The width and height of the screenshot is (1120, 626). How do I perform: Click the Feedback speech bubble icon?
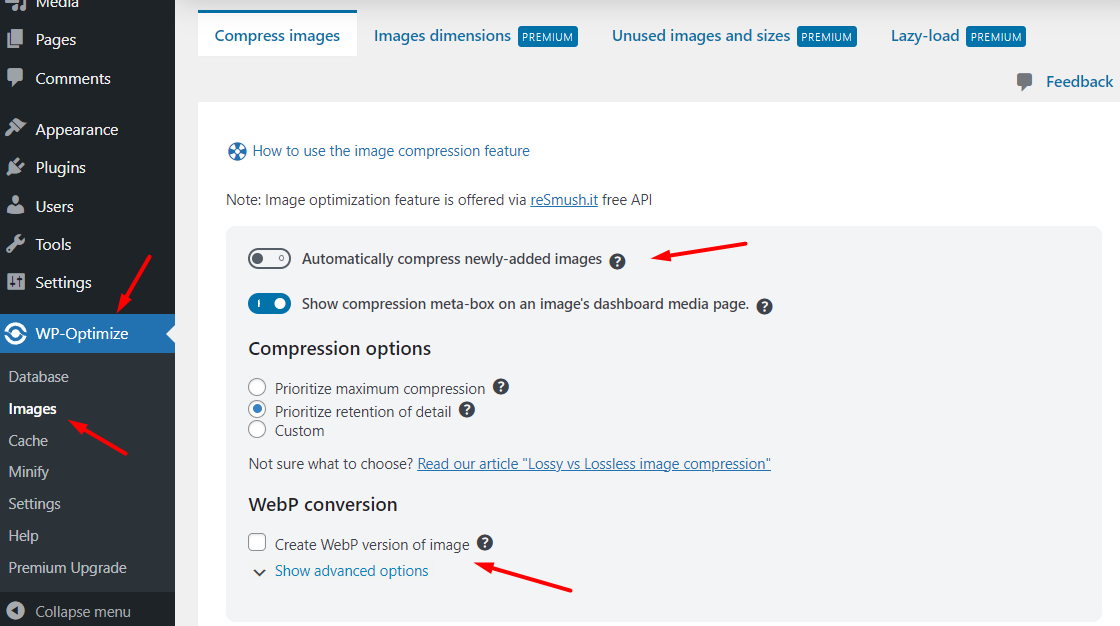(1025, 82)
